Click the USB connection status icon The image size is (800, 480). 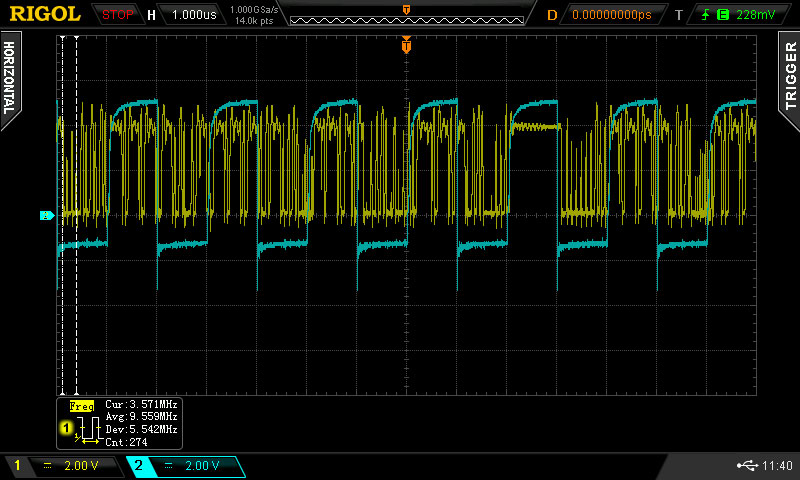click(747, 465)
